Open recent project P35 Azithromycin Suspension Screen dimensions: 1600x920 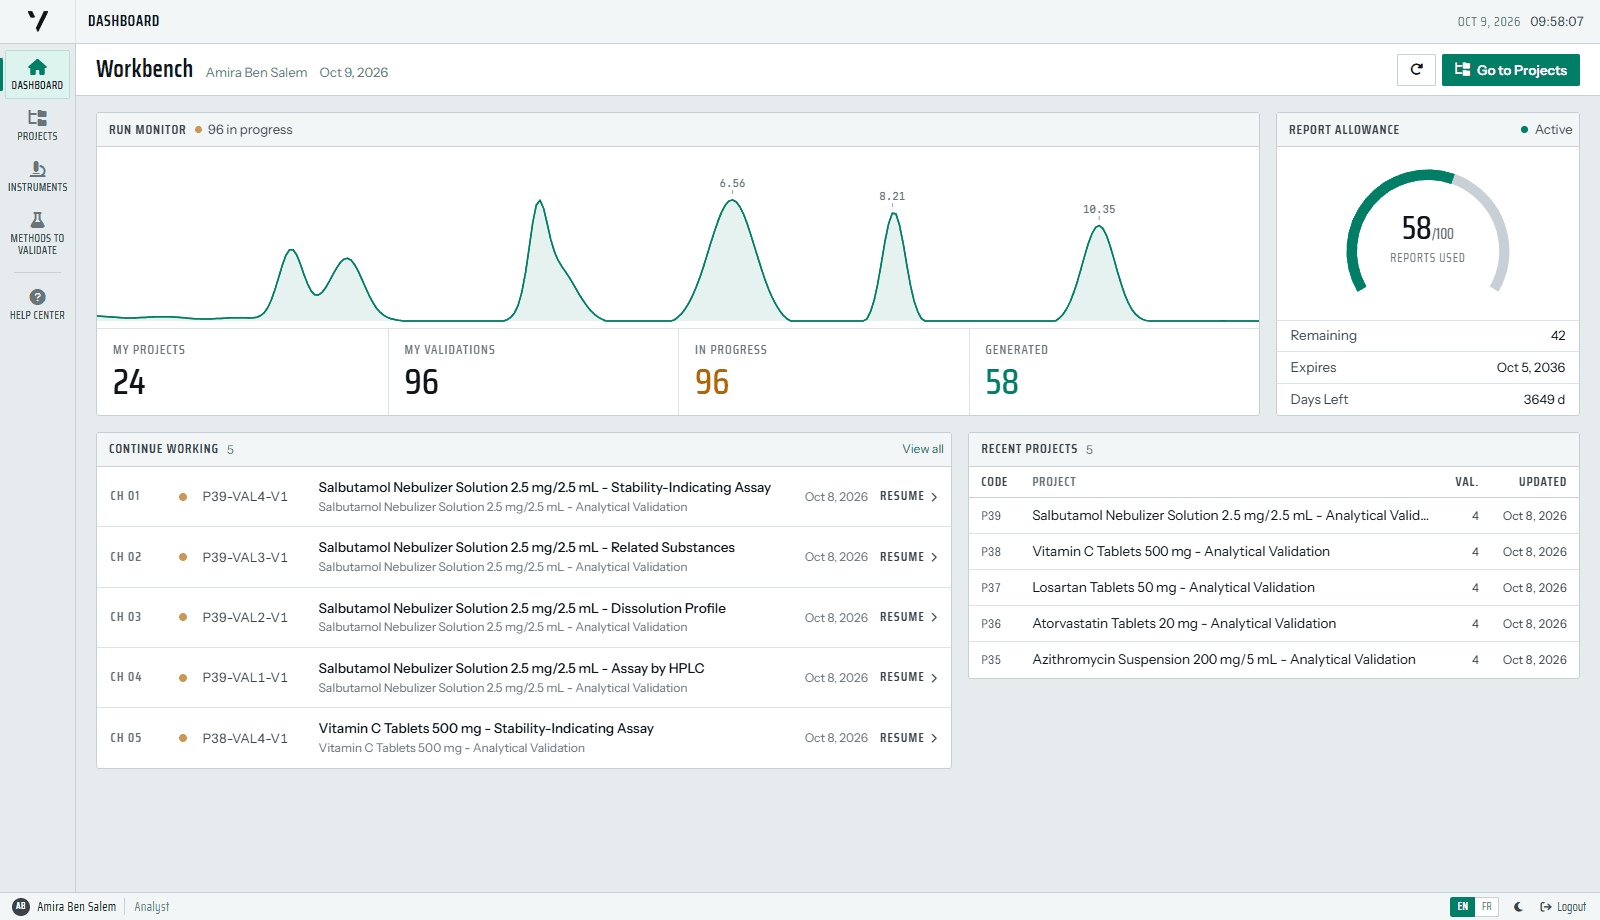point(1274,660)
